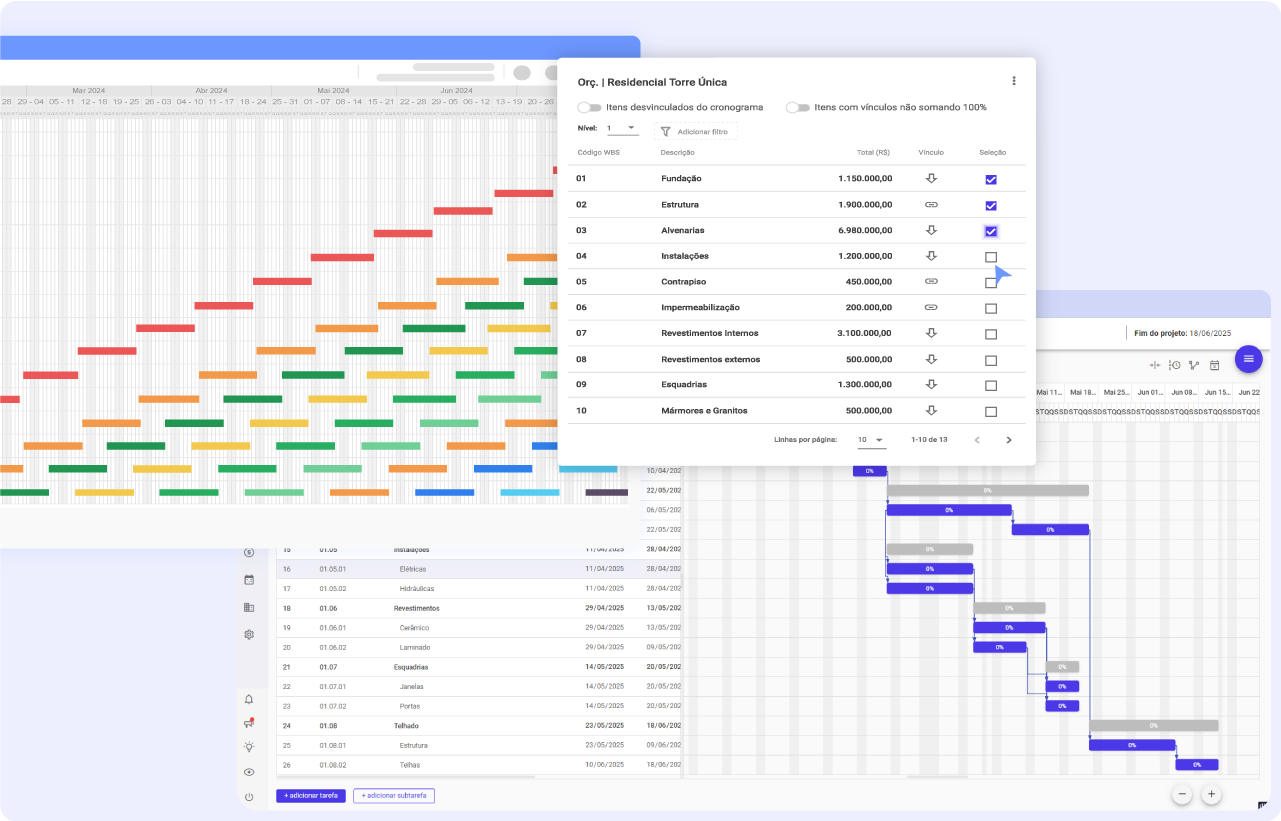Toggle Itens com vínculos não somando 100%
Image resolution: width=1281 pixels, height=821 pixels.
pyautogui.click(x=797, y=107)
